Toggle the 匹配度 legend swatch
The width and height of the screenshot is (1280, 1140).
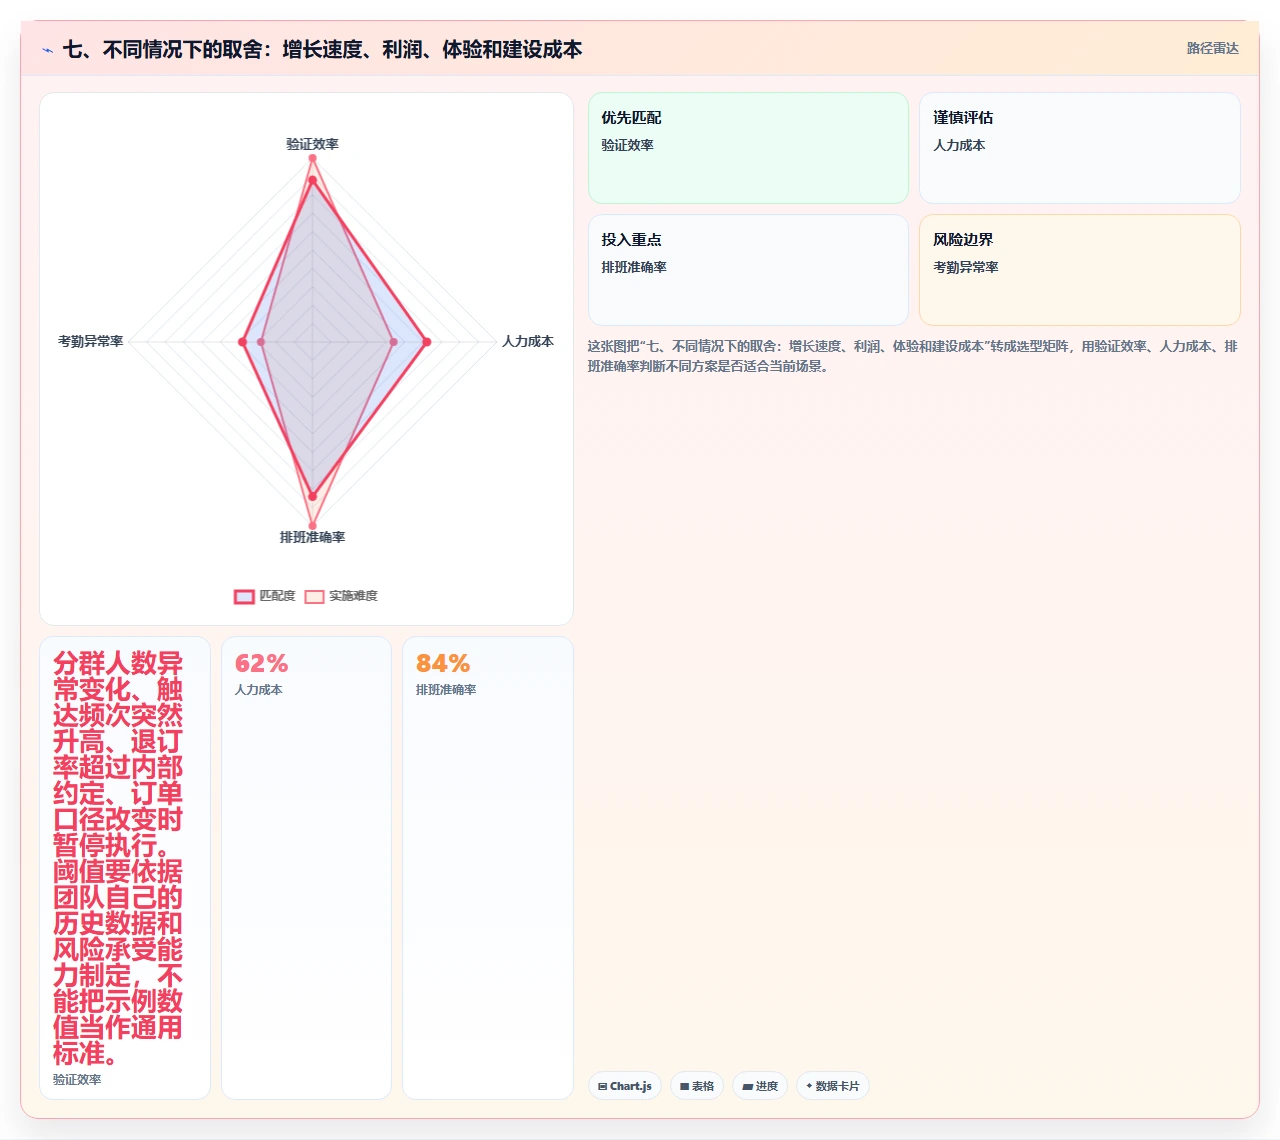(244, 596)
